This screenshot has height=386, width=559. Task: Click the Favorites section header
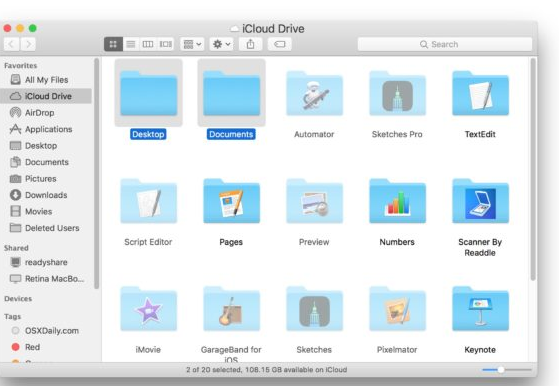point(21,66)
